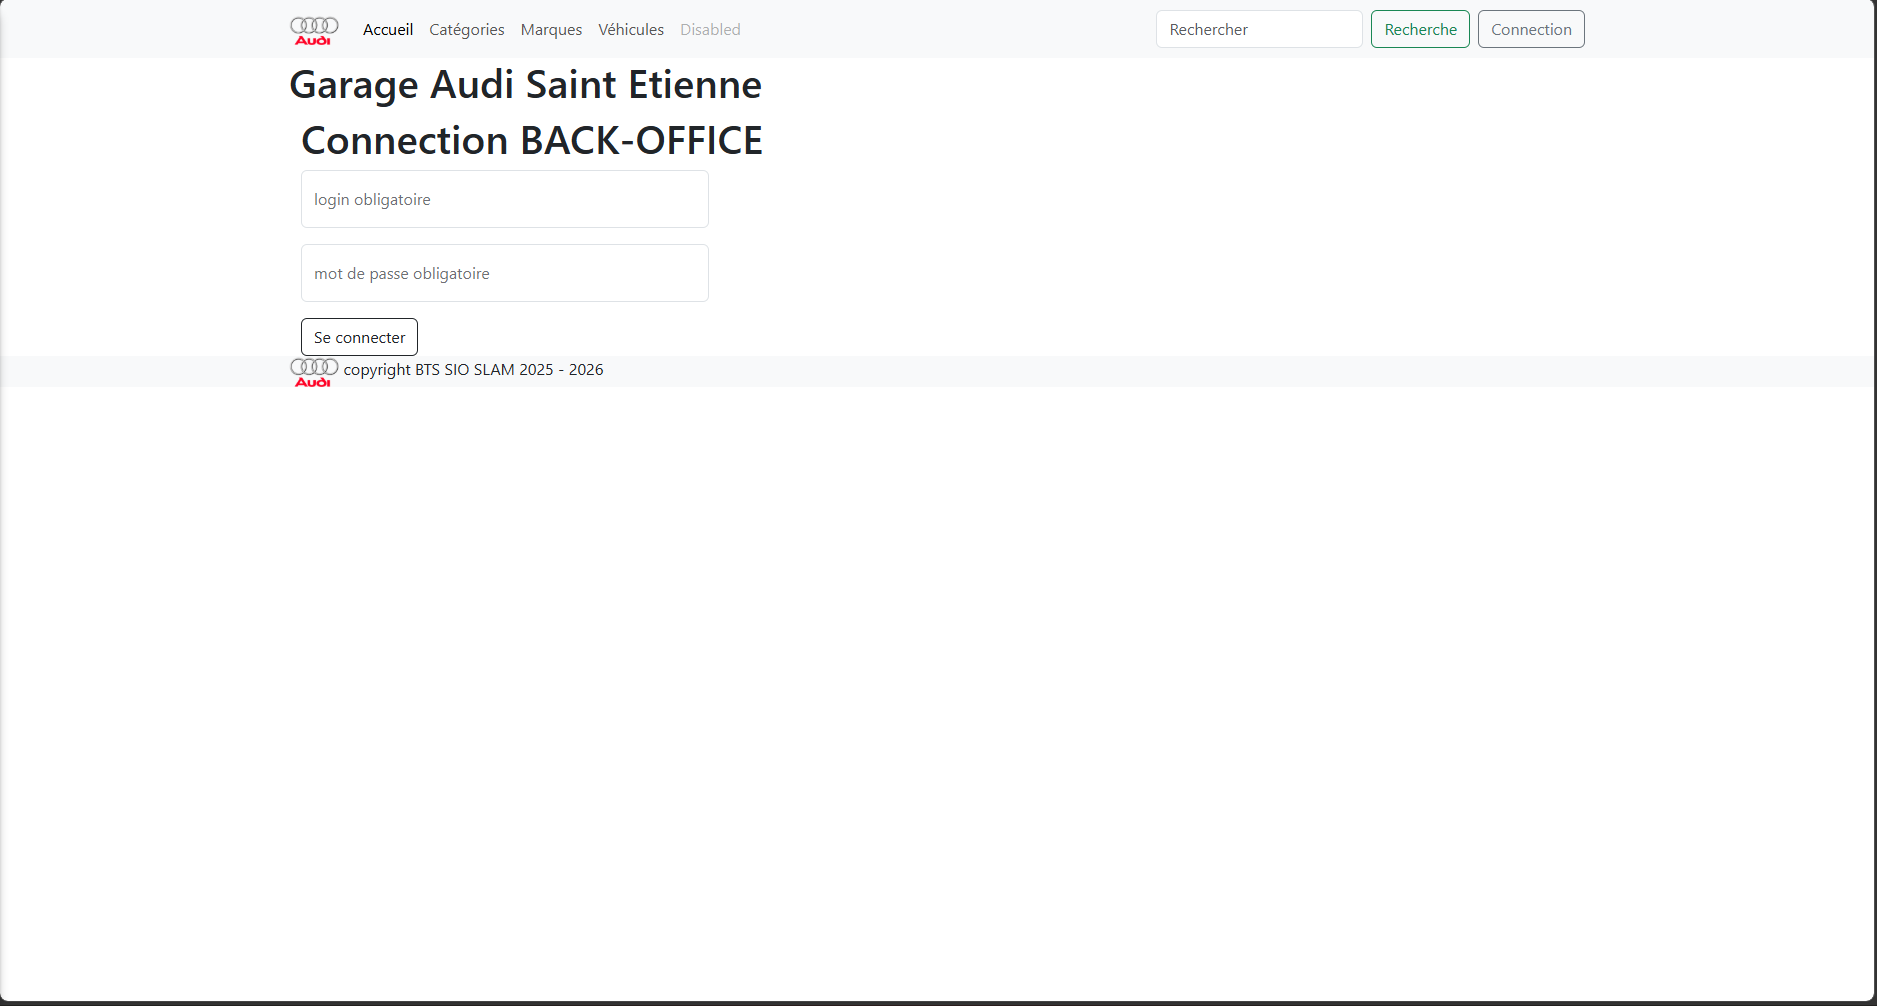1877x1006 pixels.
Task: Click the Connection button in navbar
Action: coord(1531,29)
